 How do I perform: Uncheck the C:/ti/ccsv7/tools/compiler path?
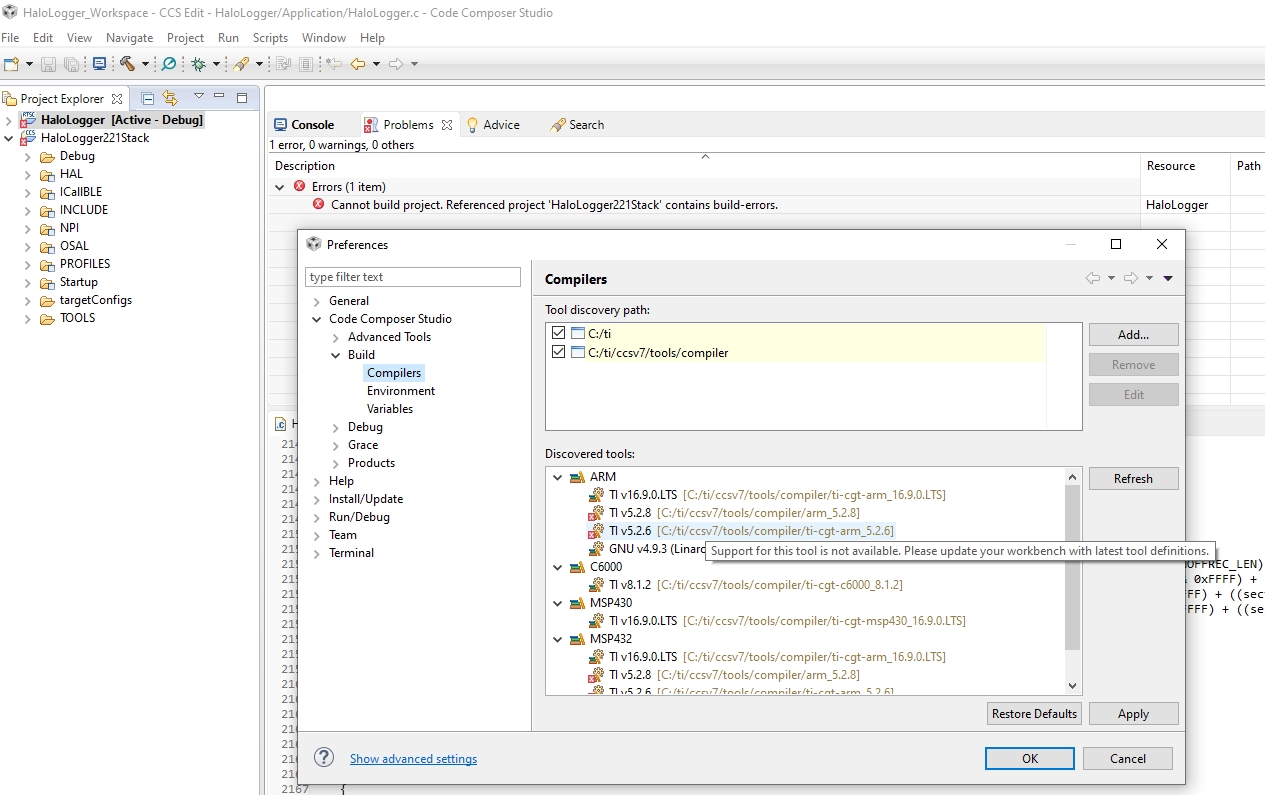point(558,352)
